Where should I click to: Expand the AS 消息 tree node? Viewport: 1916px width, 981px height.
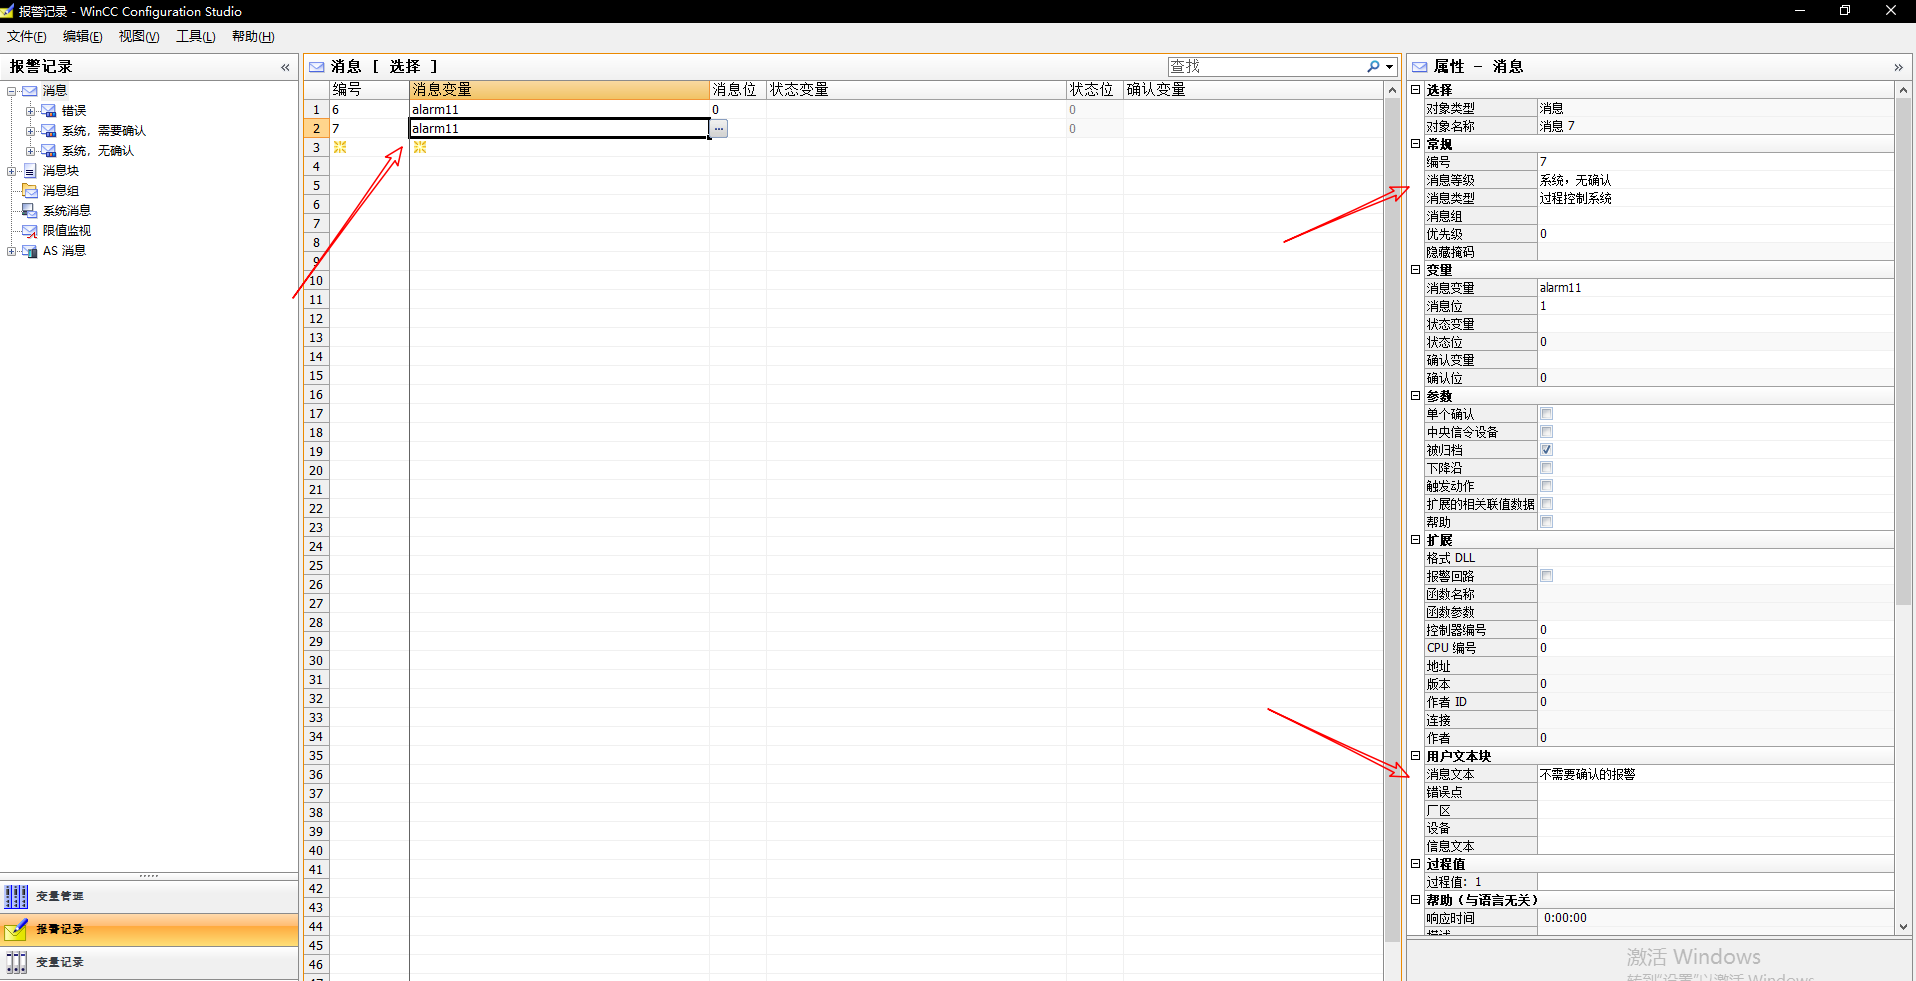click(12, 251)
